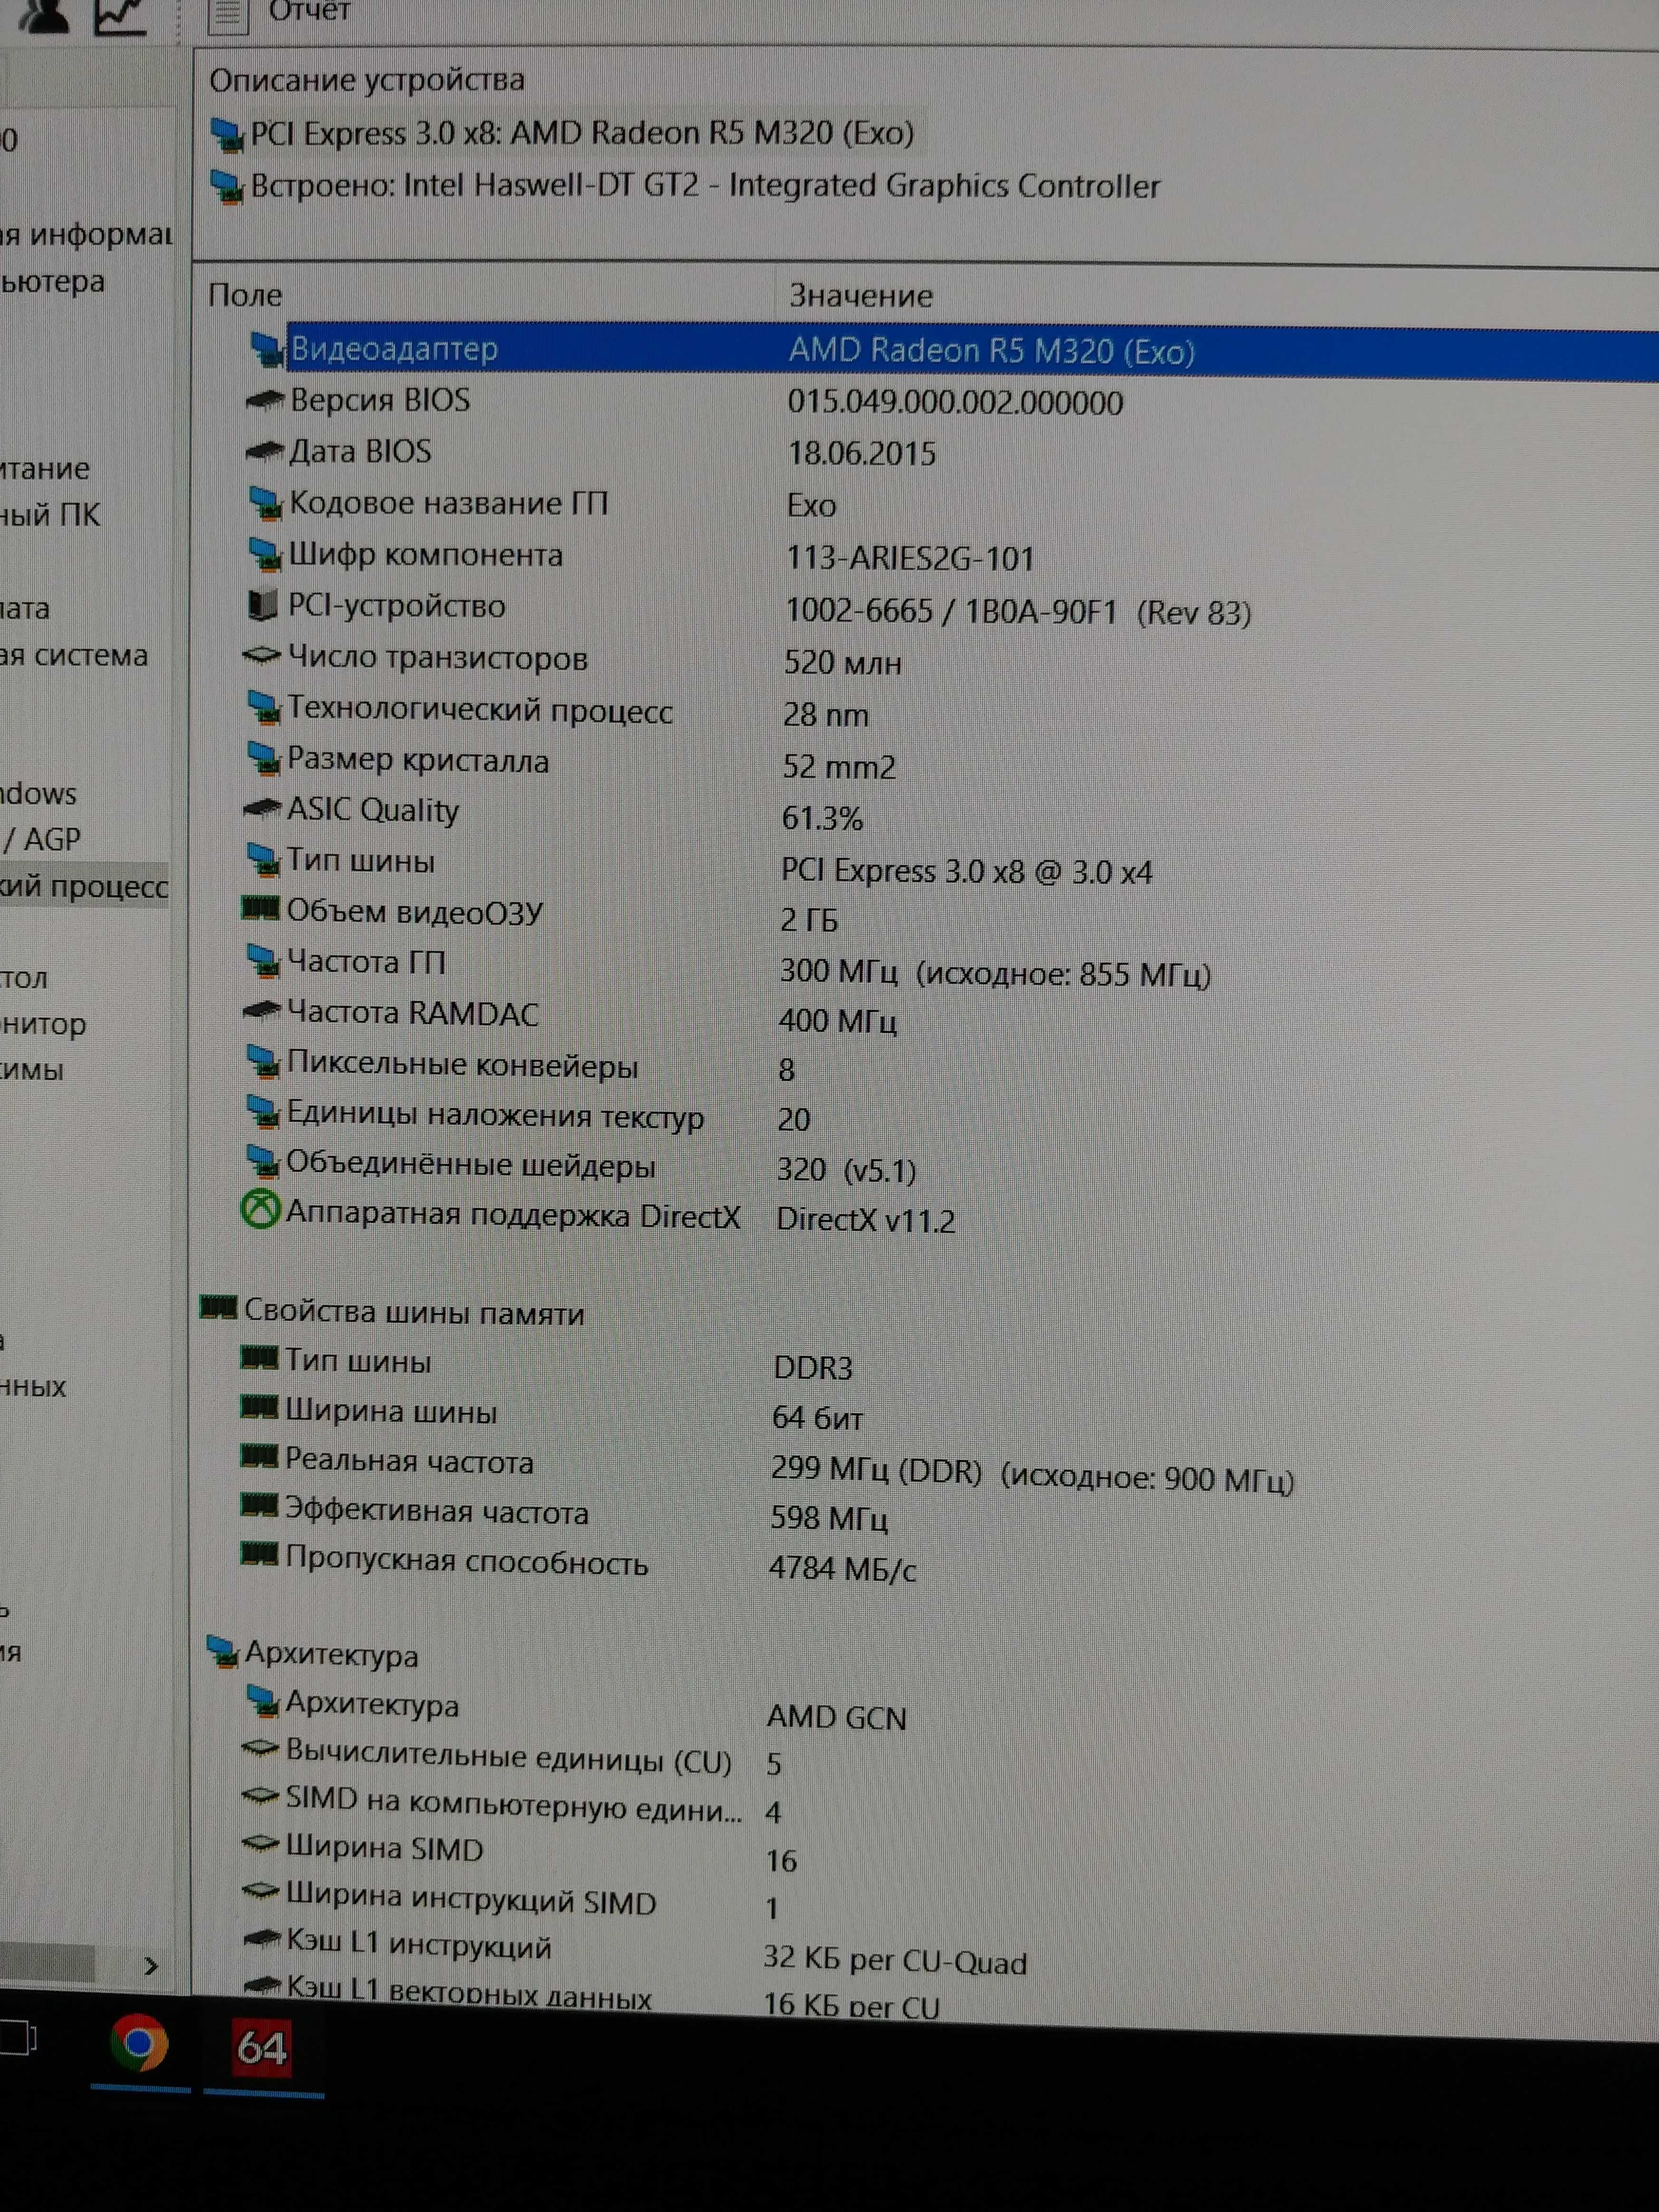This screenshot has height=2212, width=1659.
Task: Click ASIC Quality value 61.3%
Action: coord(821,819)
